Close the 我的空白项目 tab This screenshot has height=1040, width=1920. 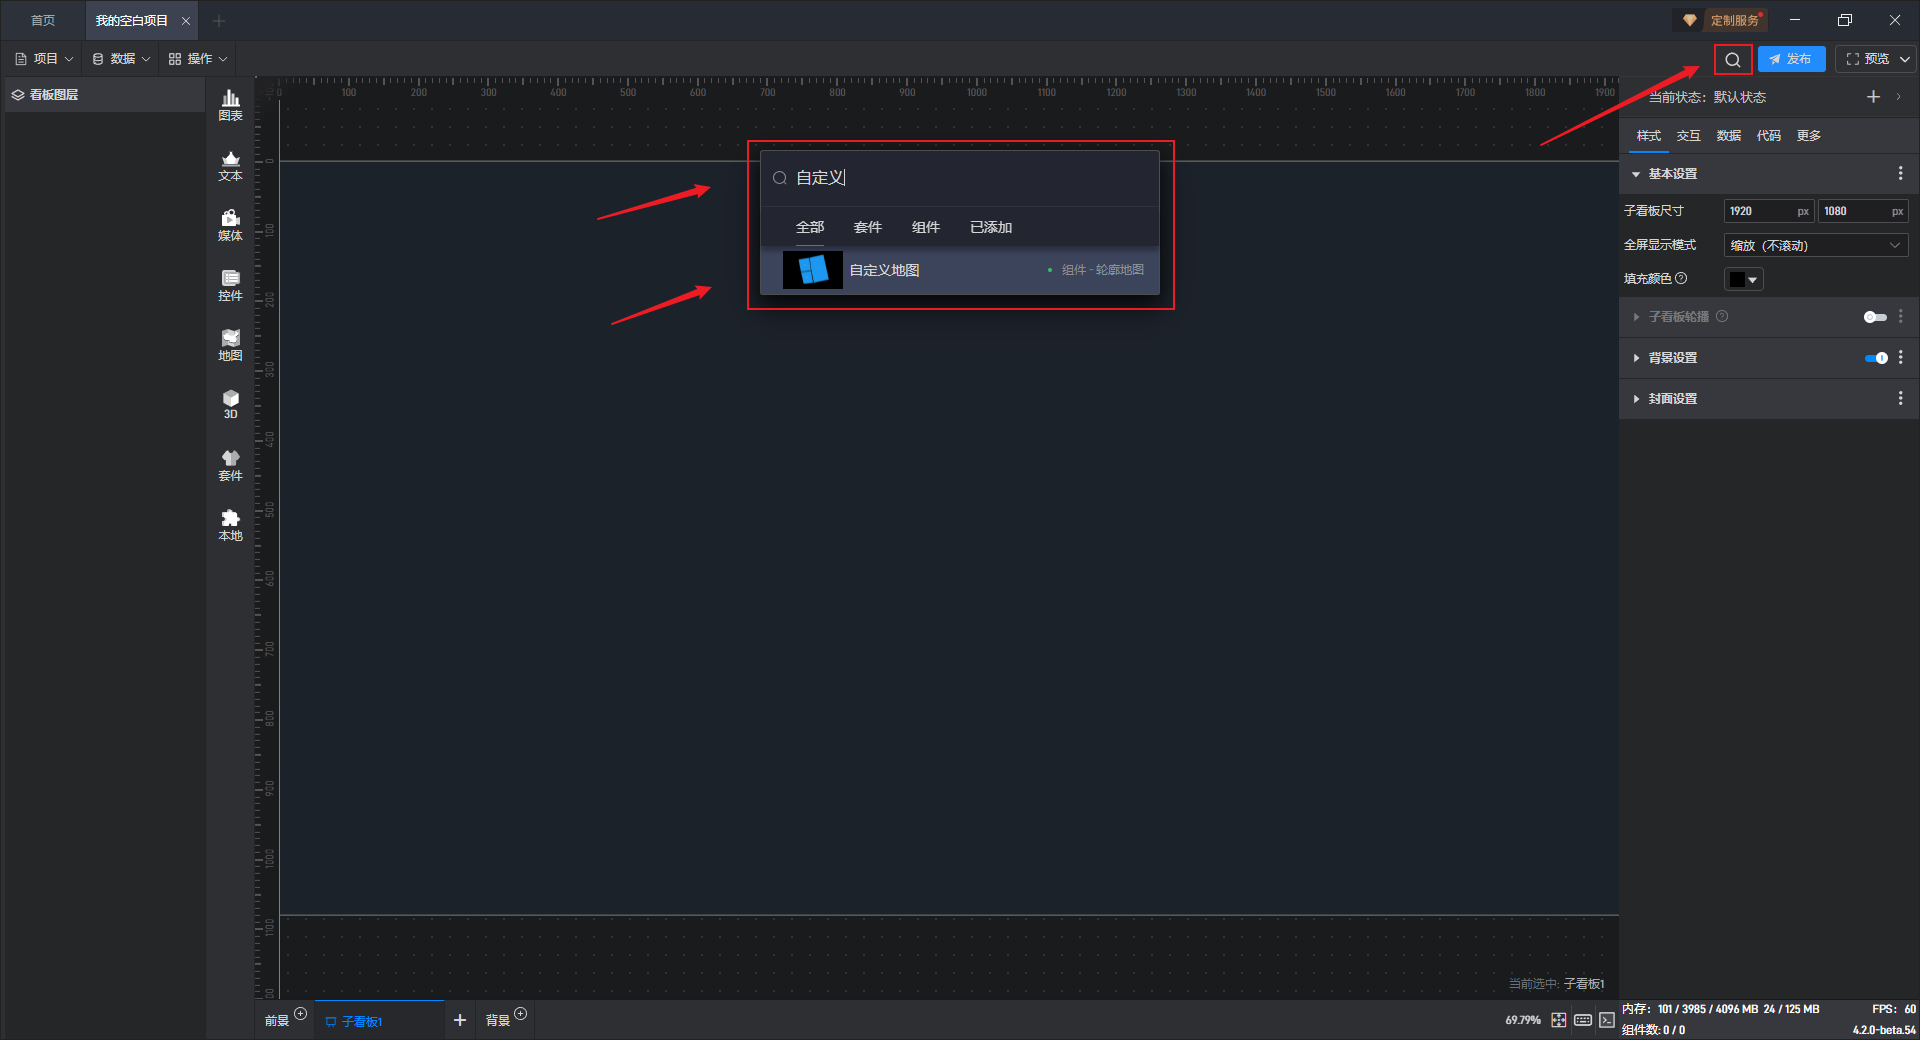click(x=186, y=21)
